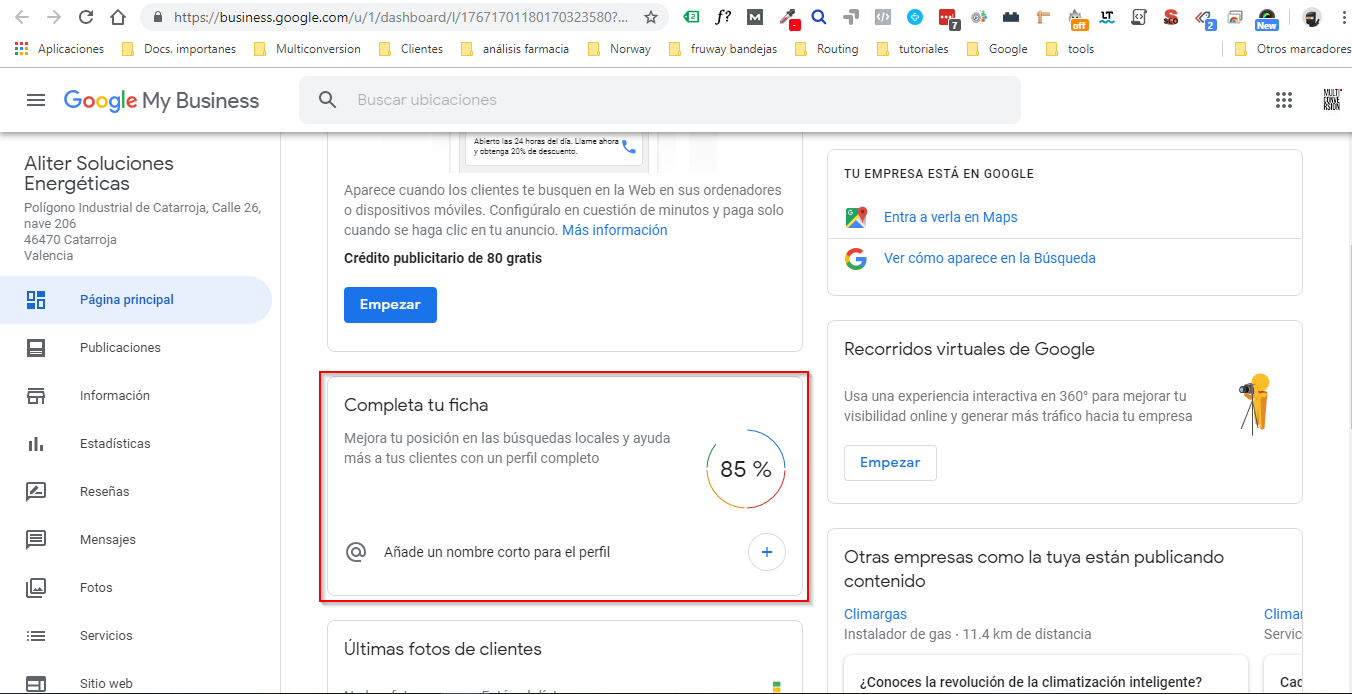Follow the 'Más información' link

click(x=615, y=230)
